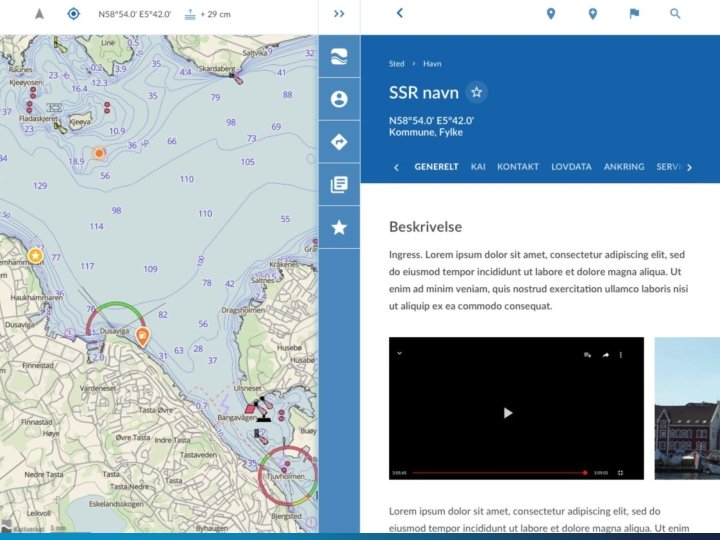
Task: Click the Bangavågen label on map
Action: coord(236,417)
